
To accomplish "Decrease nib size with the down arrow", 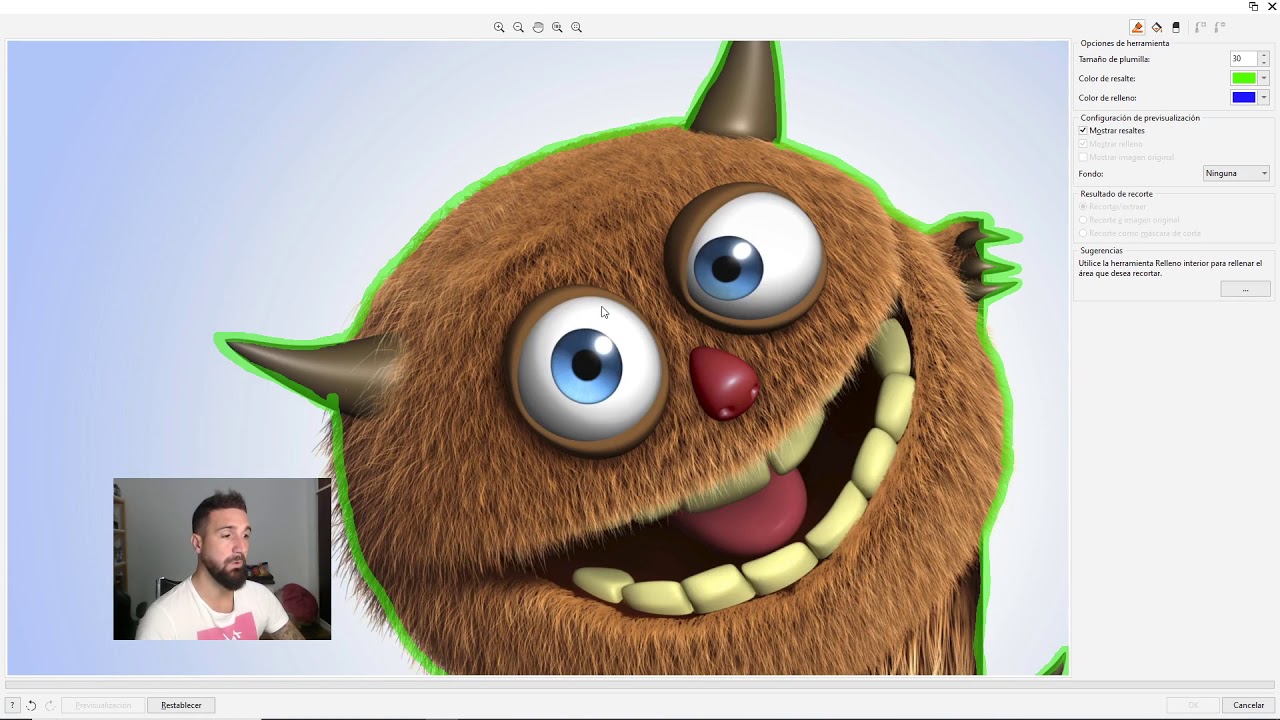I will pos(1264,62).
